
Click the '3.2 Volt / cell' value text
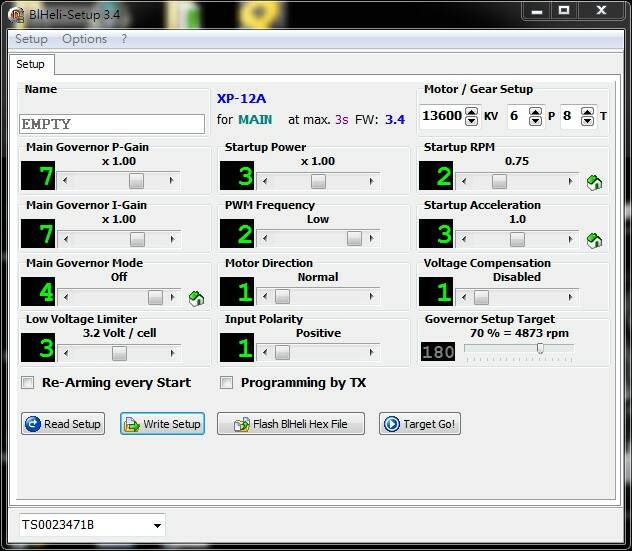tap(119, 333)
